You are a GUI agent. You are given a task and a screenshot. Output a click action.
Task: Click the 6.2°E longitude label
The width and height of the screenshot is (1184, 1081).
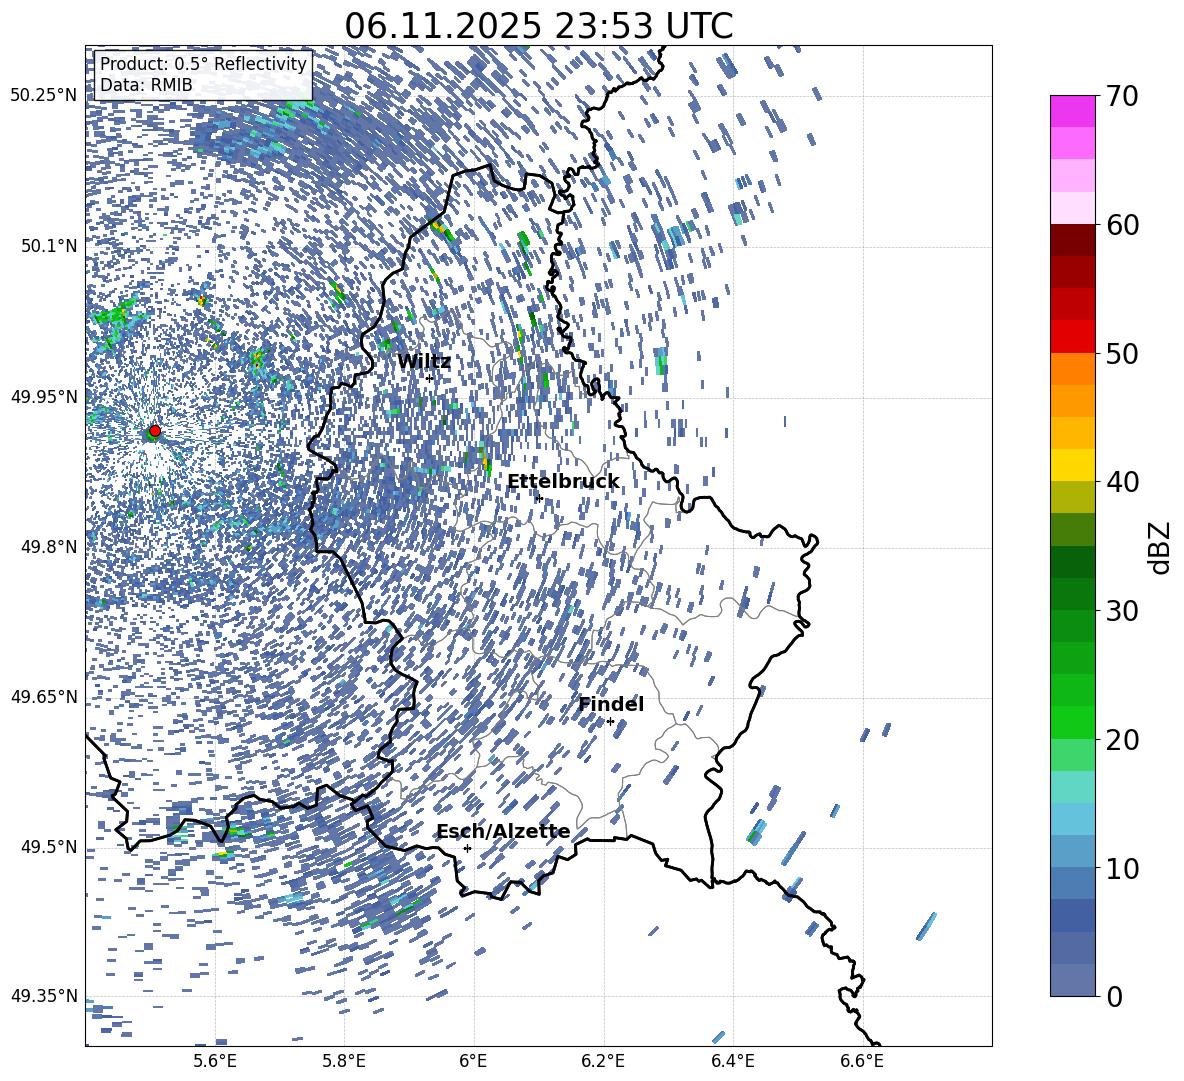point(603,1061)
